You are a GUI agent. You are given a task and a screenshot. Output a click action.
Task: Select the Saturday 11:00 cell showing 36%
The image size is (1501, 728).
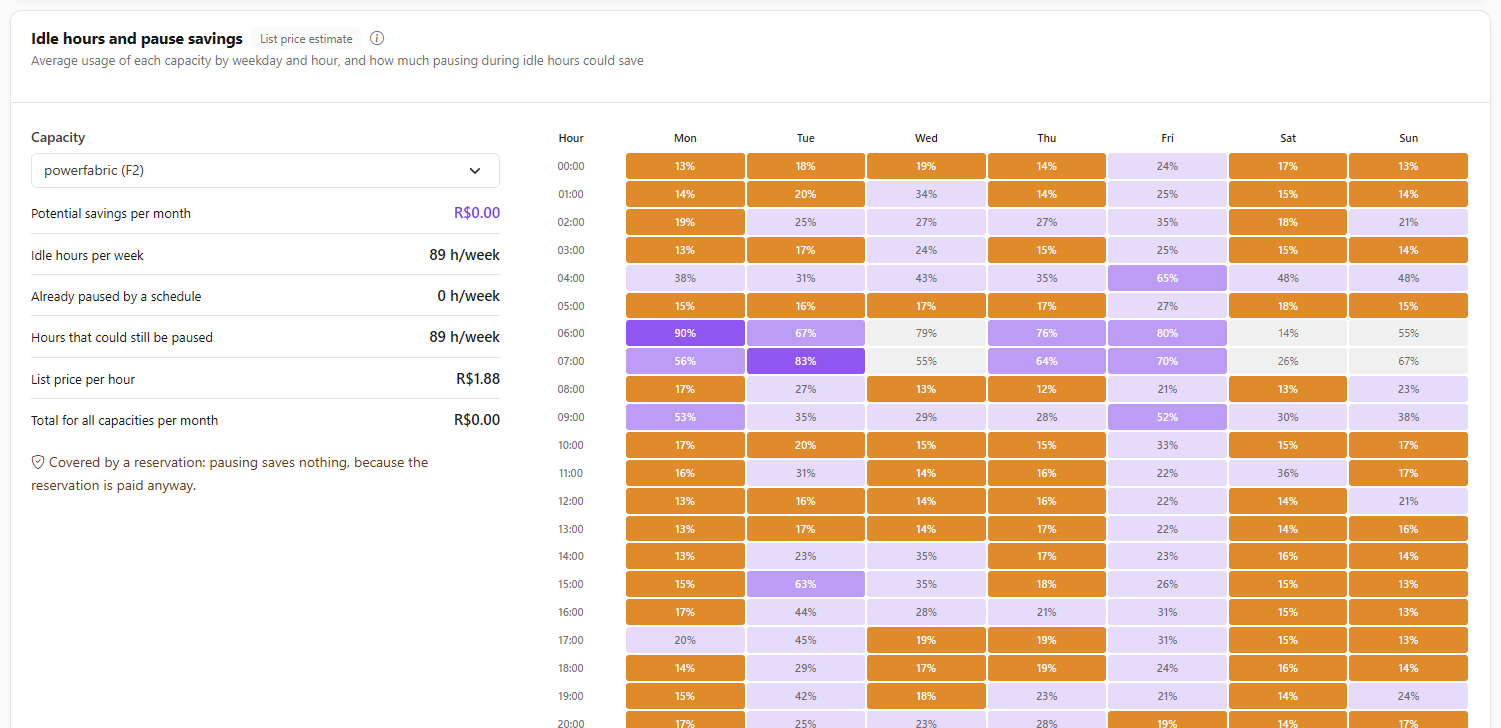tap(1288, 473)
